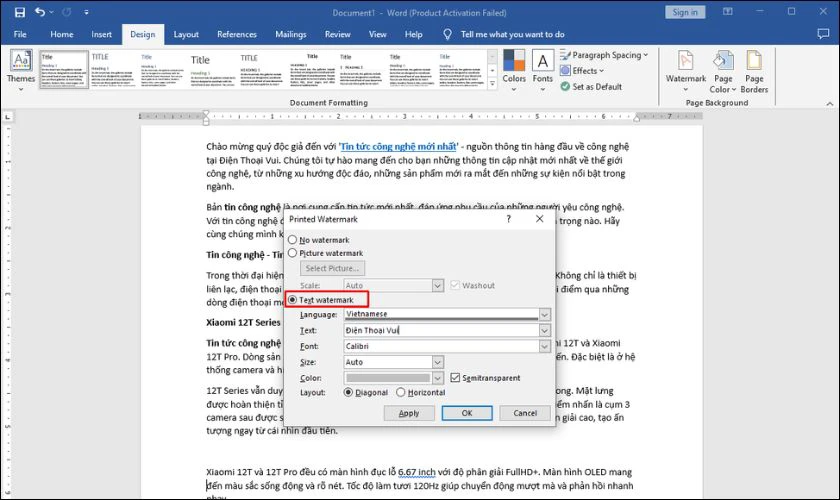Screen dimensions: 840x500
Task: Click Set as Default checkmark button
Action: pyautogui.click(x=591, y=86)
